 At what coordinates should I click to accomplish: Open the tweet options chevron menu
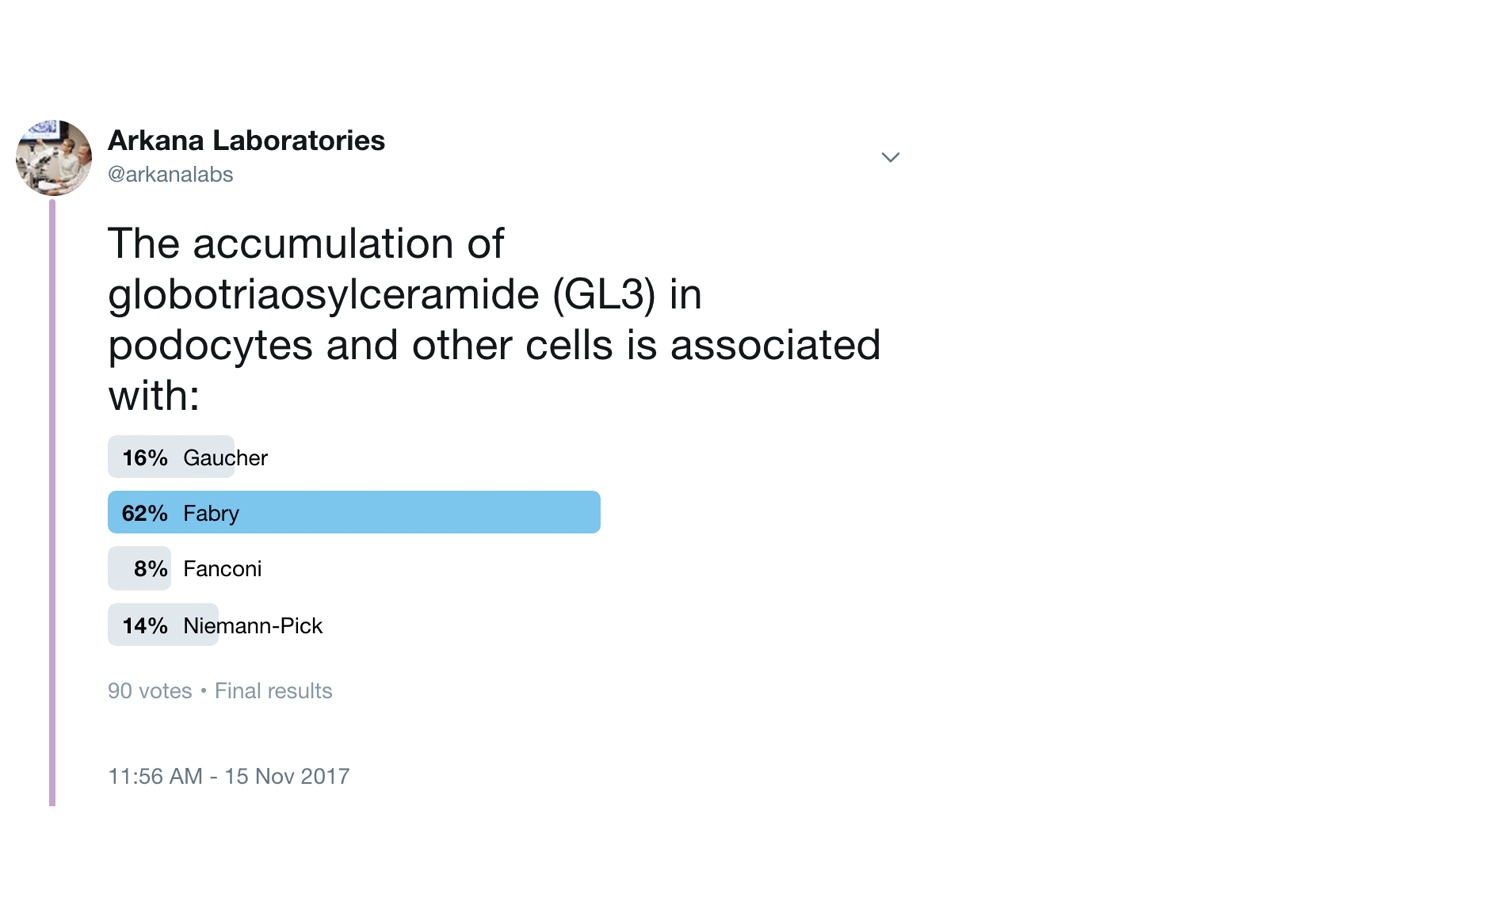click(890, 157)
